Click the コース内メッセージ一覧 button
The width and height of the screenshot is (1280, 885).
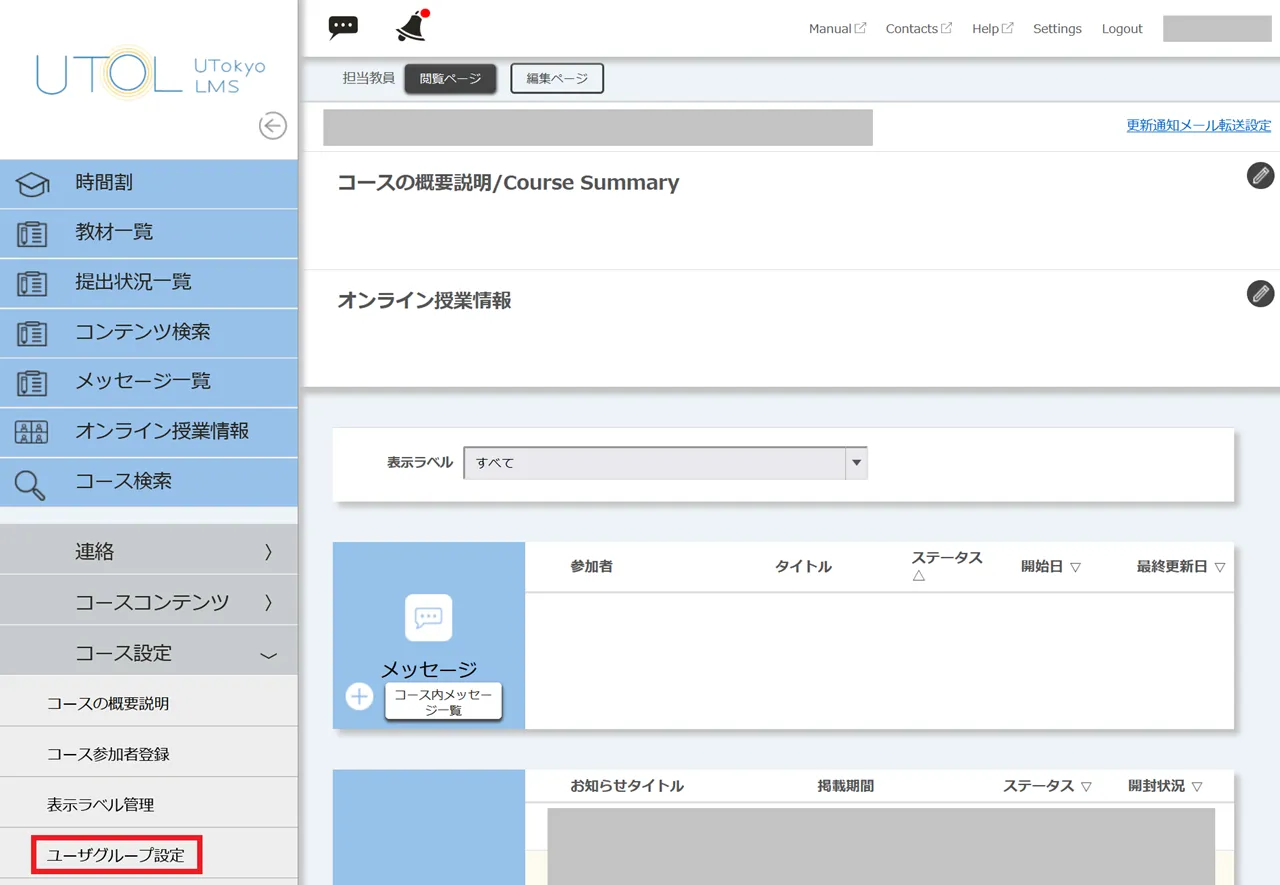443,702
